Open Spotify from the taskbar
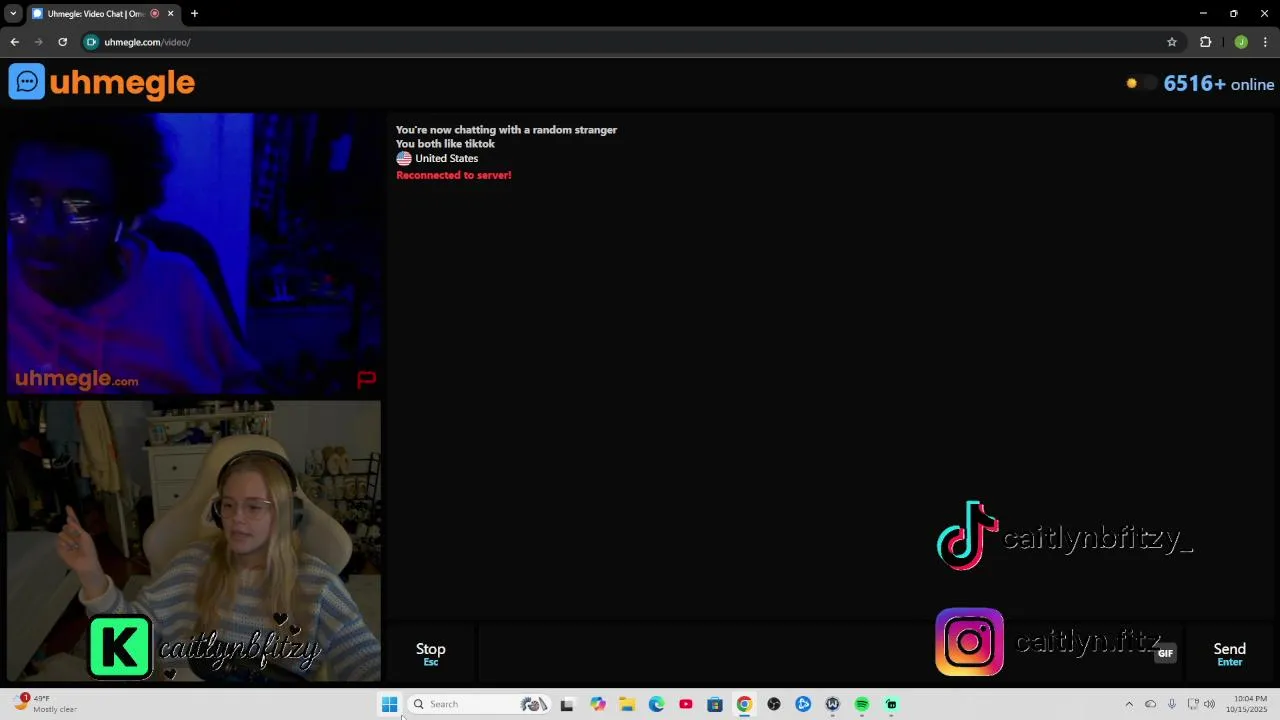The width and height of the screenshot is (1280, 720). pos(862,704)
